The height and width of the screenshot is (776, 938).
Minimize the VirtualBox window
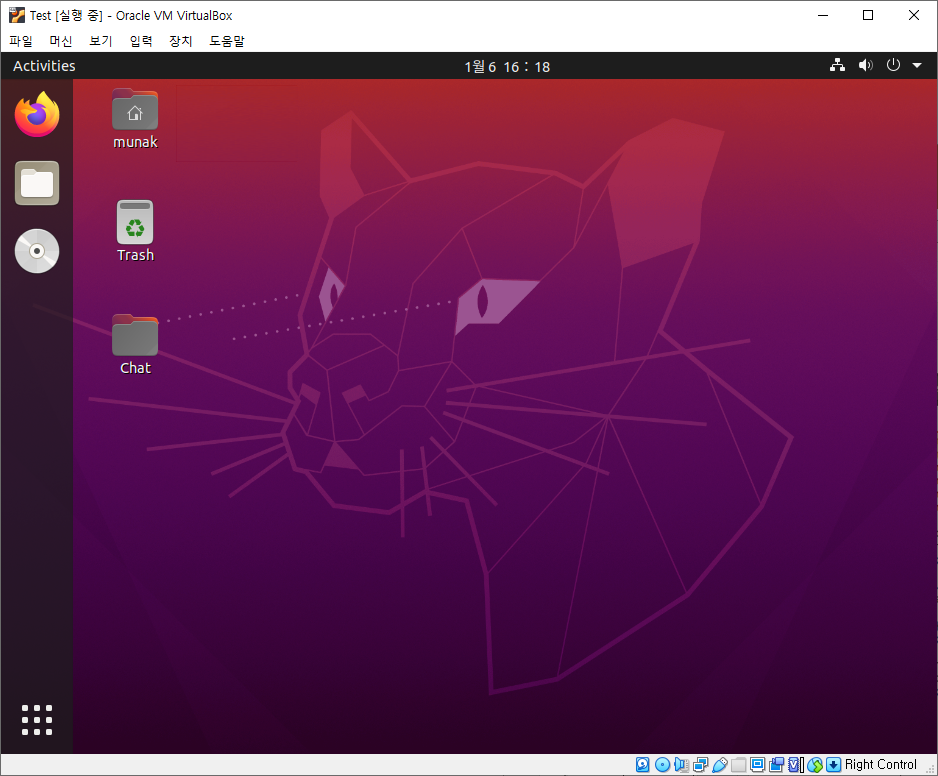pyautogui.click(x=823, y=15)
